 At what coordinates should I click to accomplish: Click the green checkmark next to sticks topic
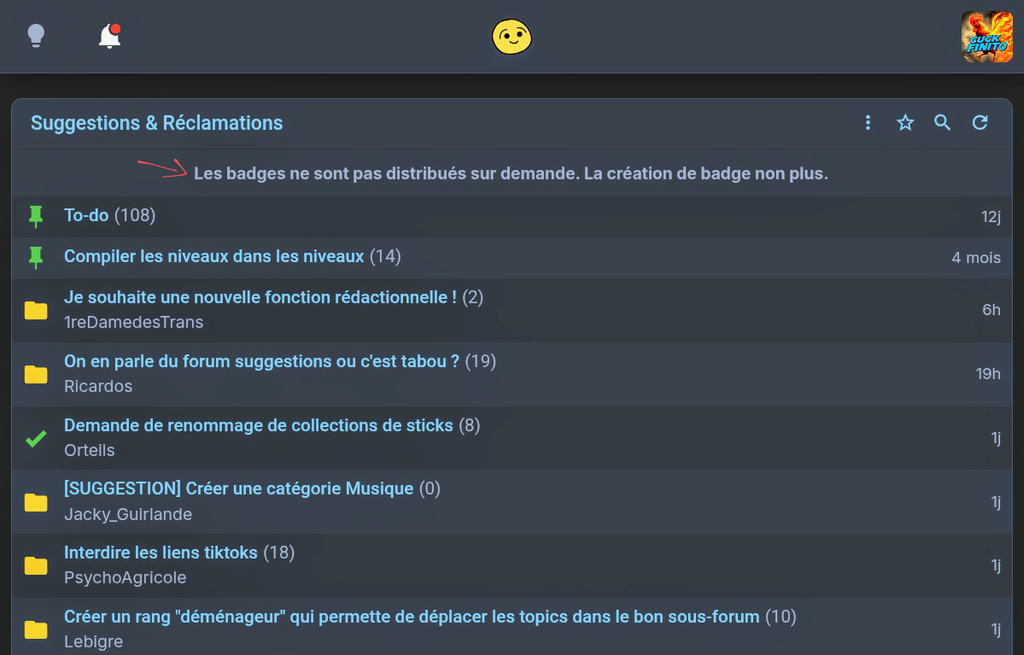pyautogui.click(x=36, y=438)
